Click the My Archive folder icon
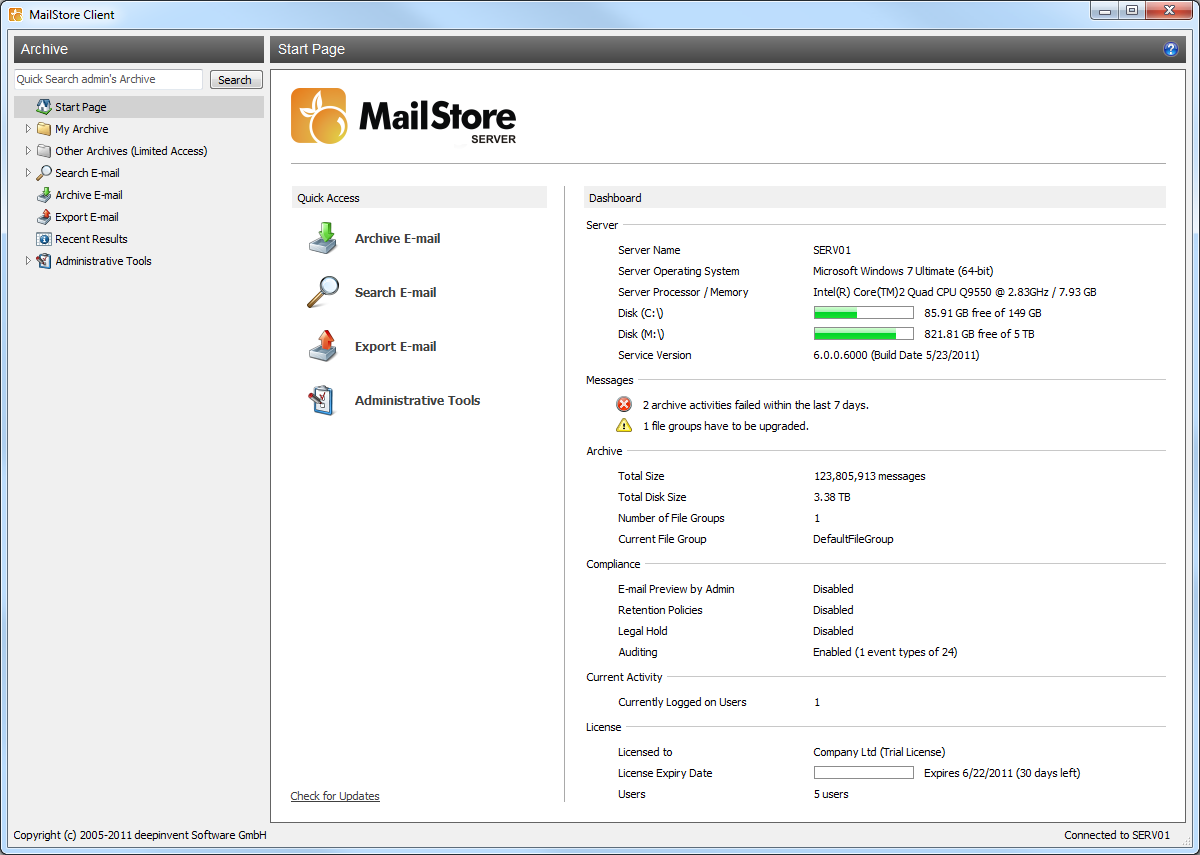 click(44, 129)
